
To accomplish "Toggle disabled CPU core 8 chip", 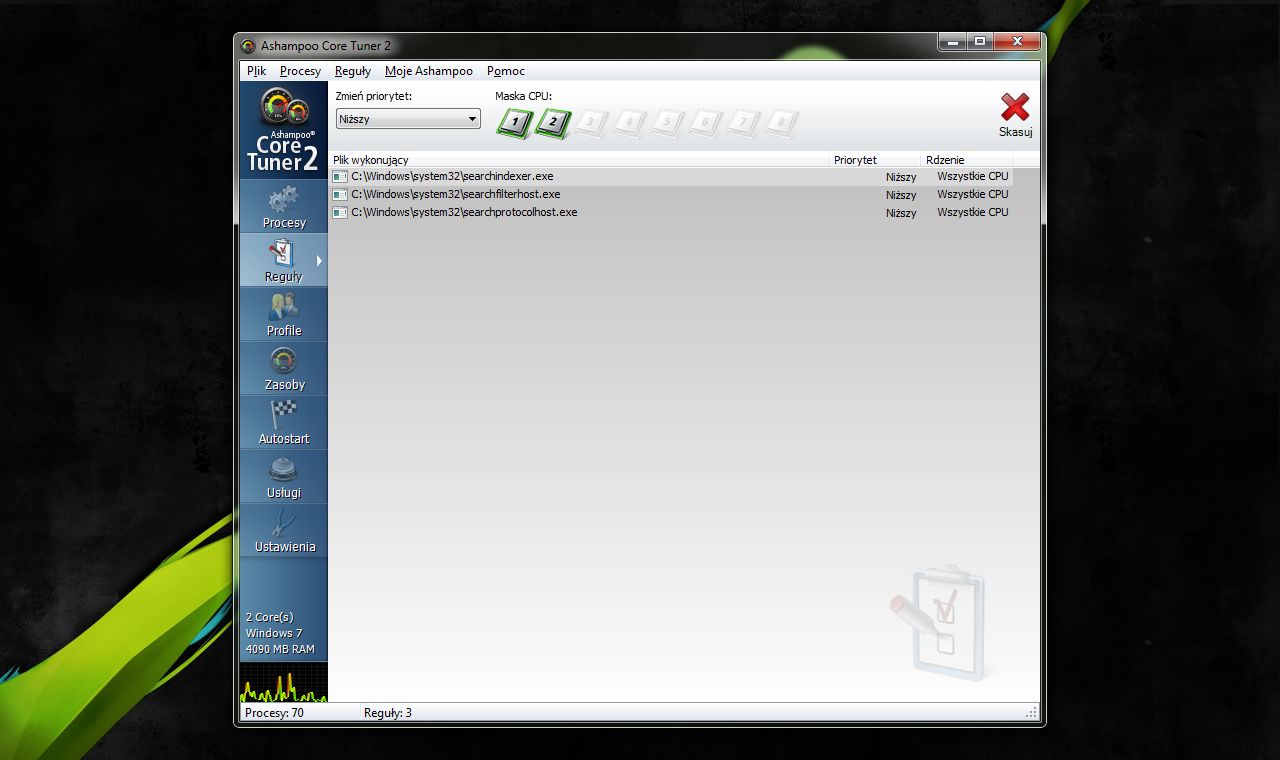I will tap(781, 124).
